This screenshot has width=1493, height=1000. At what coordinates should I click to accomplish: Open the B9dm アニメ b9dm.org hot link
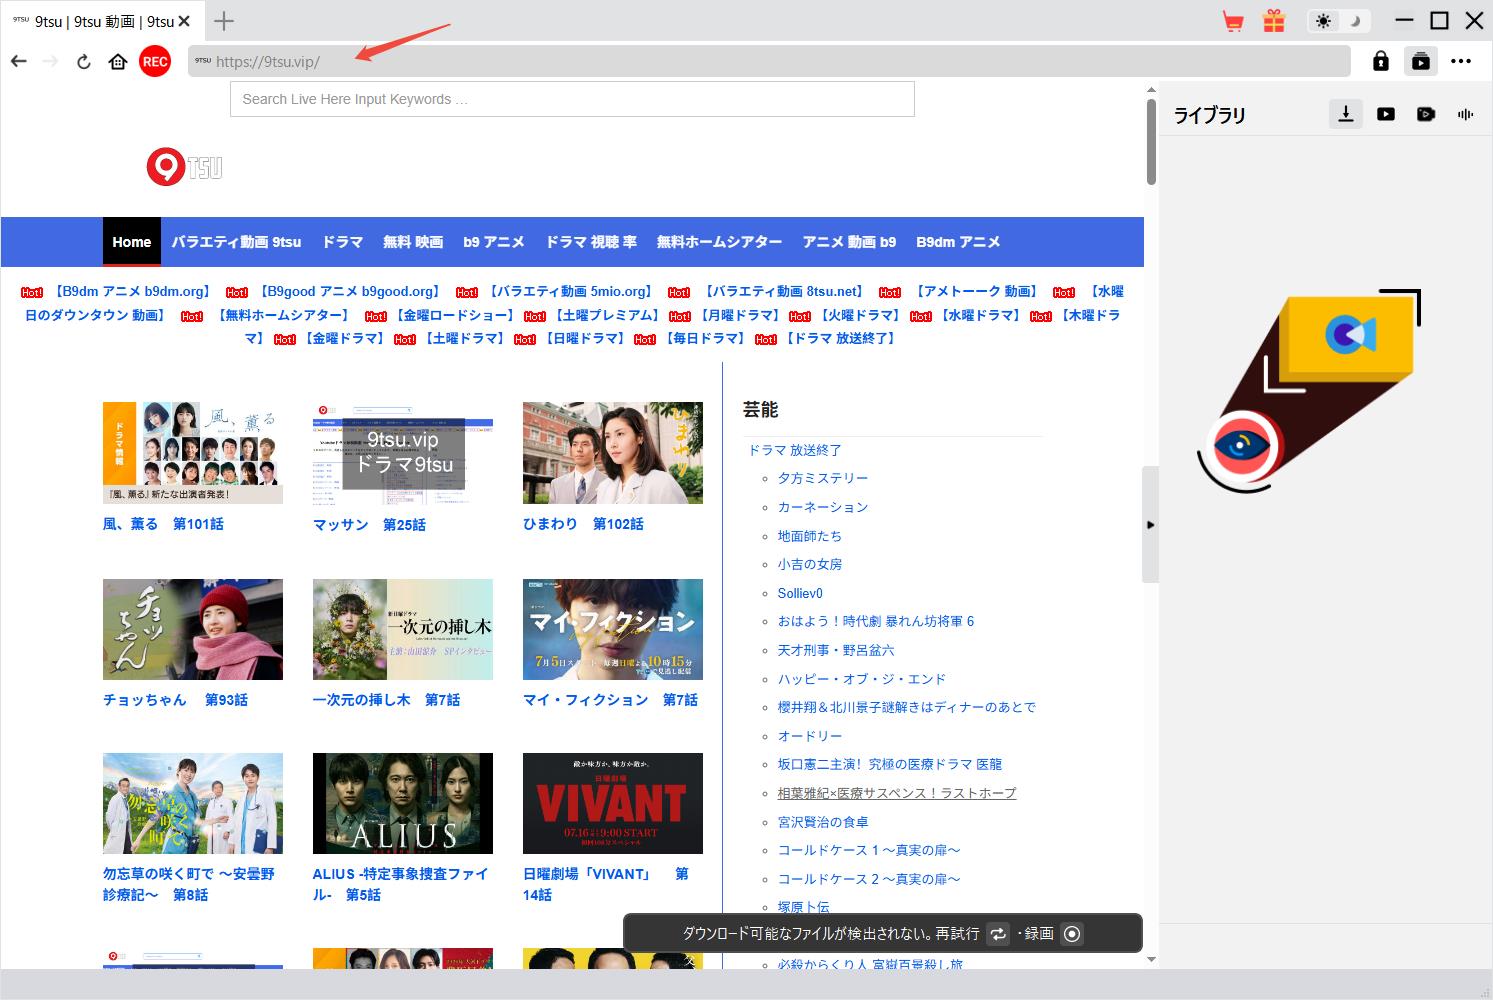(x=131, y=292)
